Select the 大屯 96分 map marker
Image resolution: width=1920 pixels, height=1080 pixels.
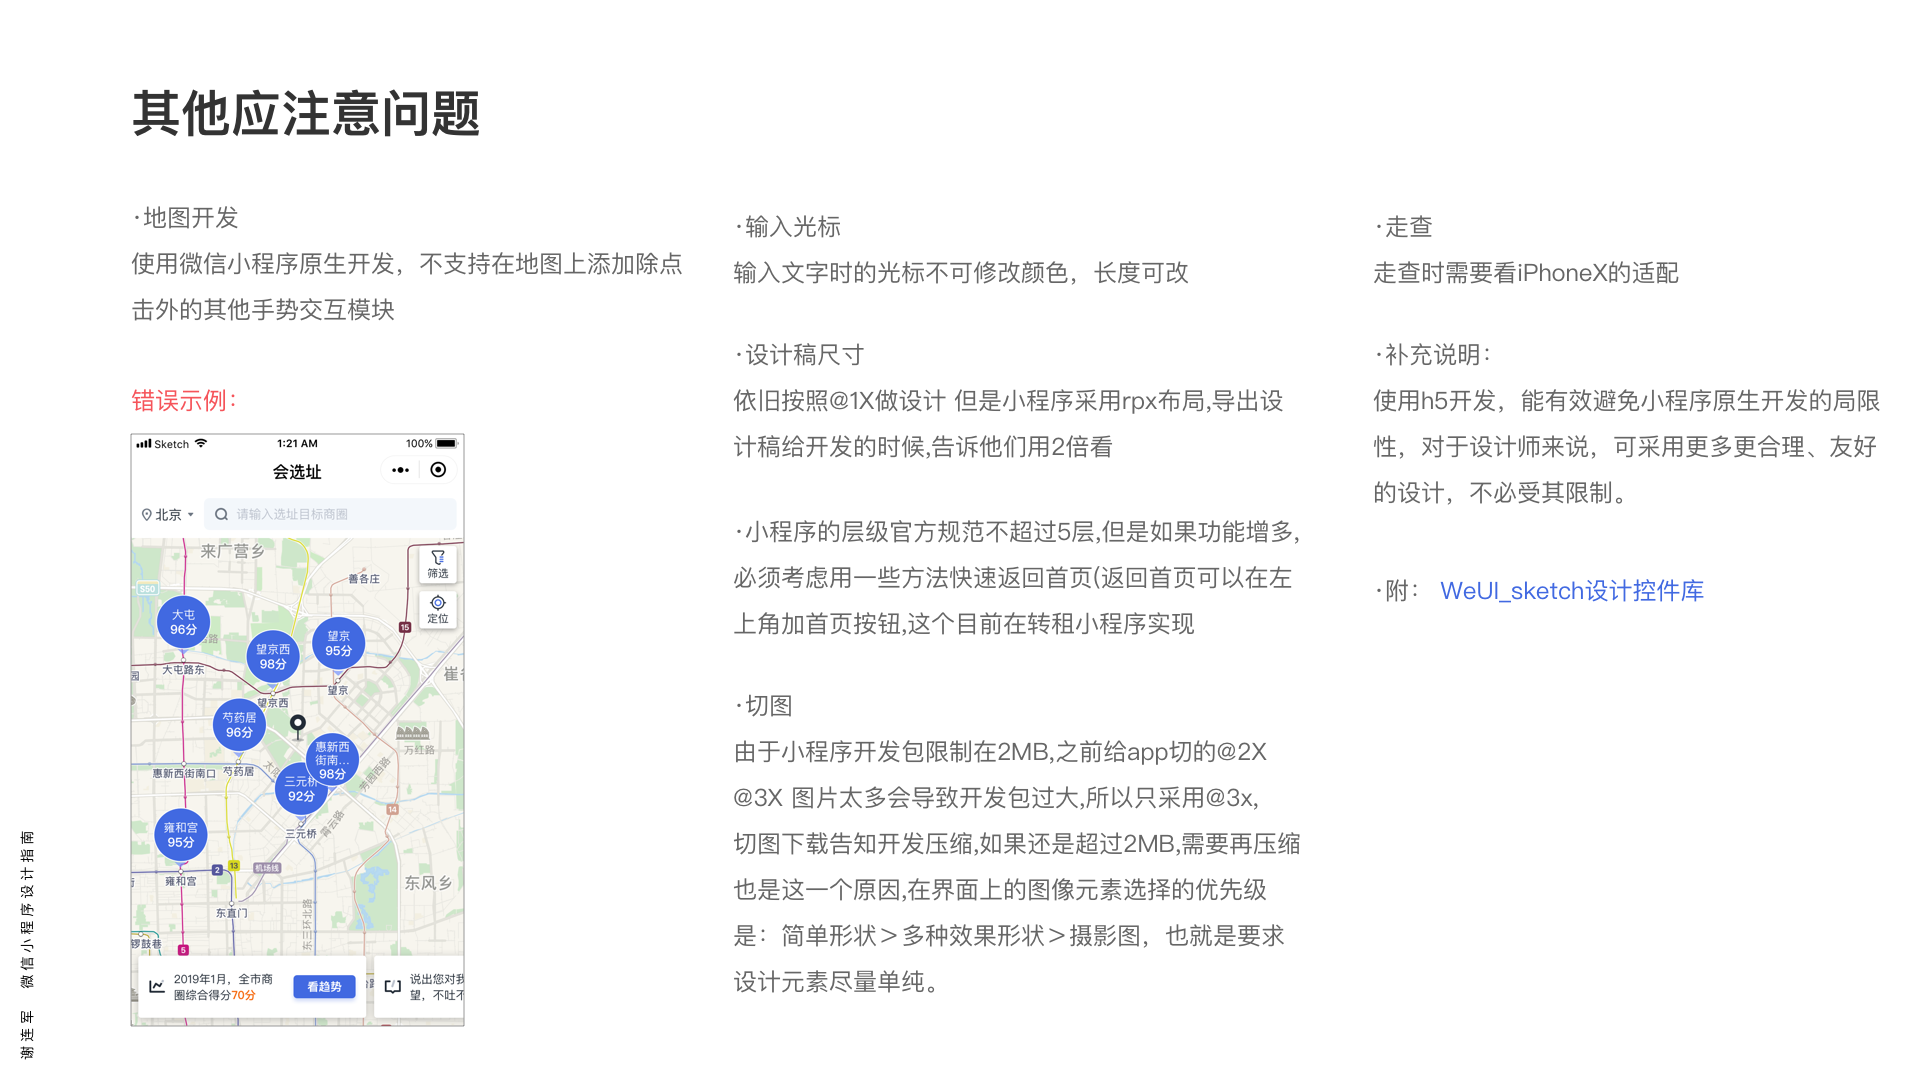click(x=183, y=622)
